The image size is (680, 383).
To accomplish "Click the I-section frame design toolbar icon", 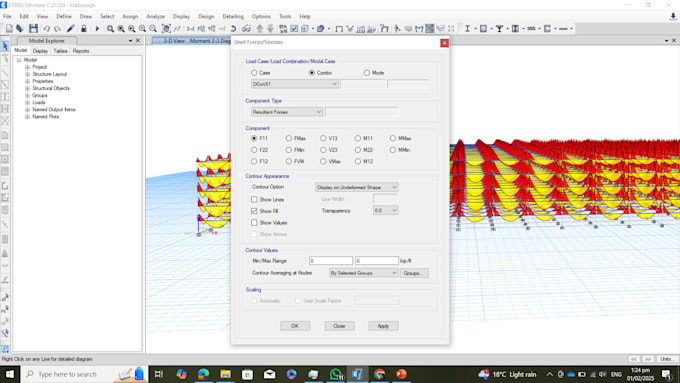I will (467, 29).
